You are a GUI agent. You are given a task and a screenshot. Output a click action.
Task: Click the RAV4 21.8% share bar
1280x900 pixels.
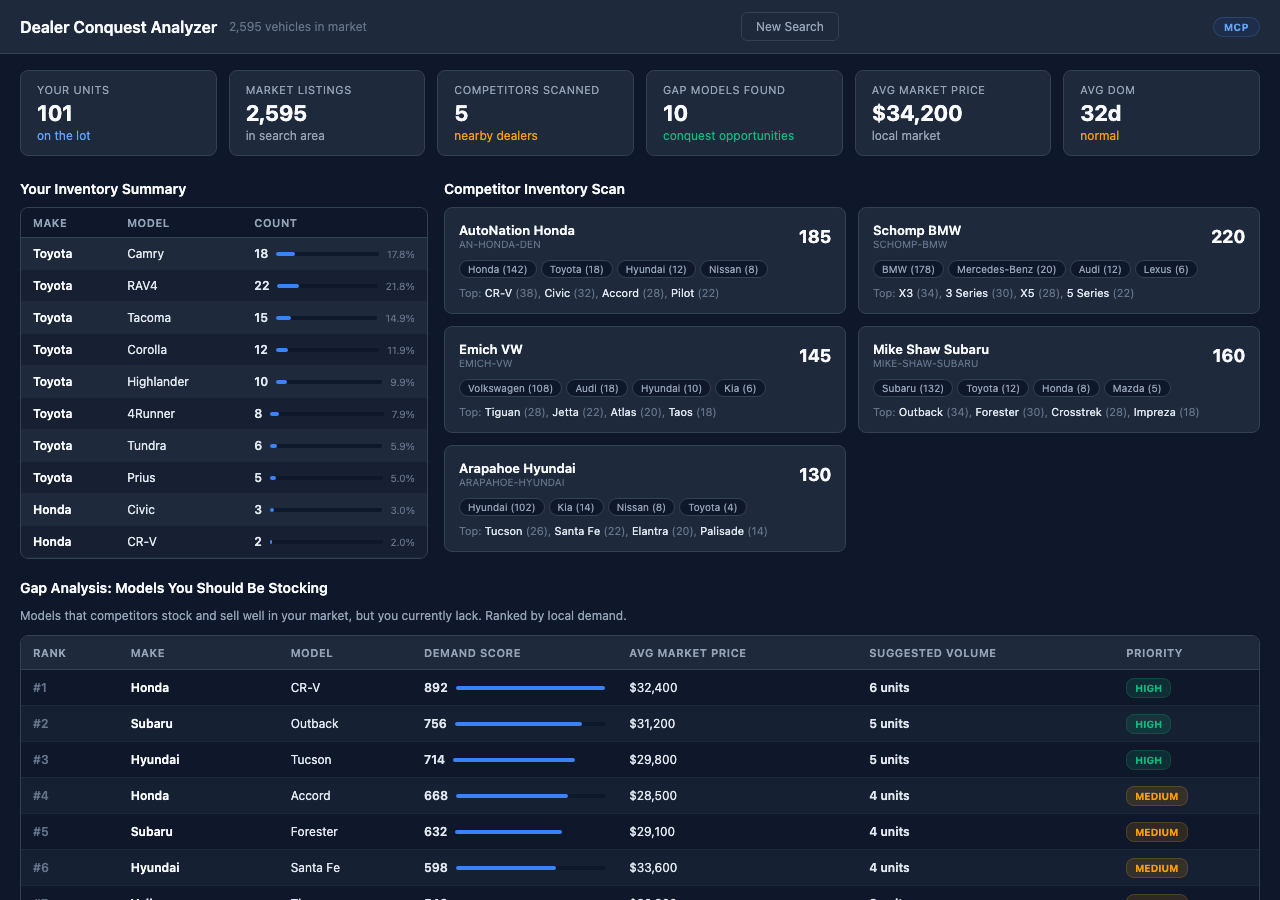[x=328, y=286]
